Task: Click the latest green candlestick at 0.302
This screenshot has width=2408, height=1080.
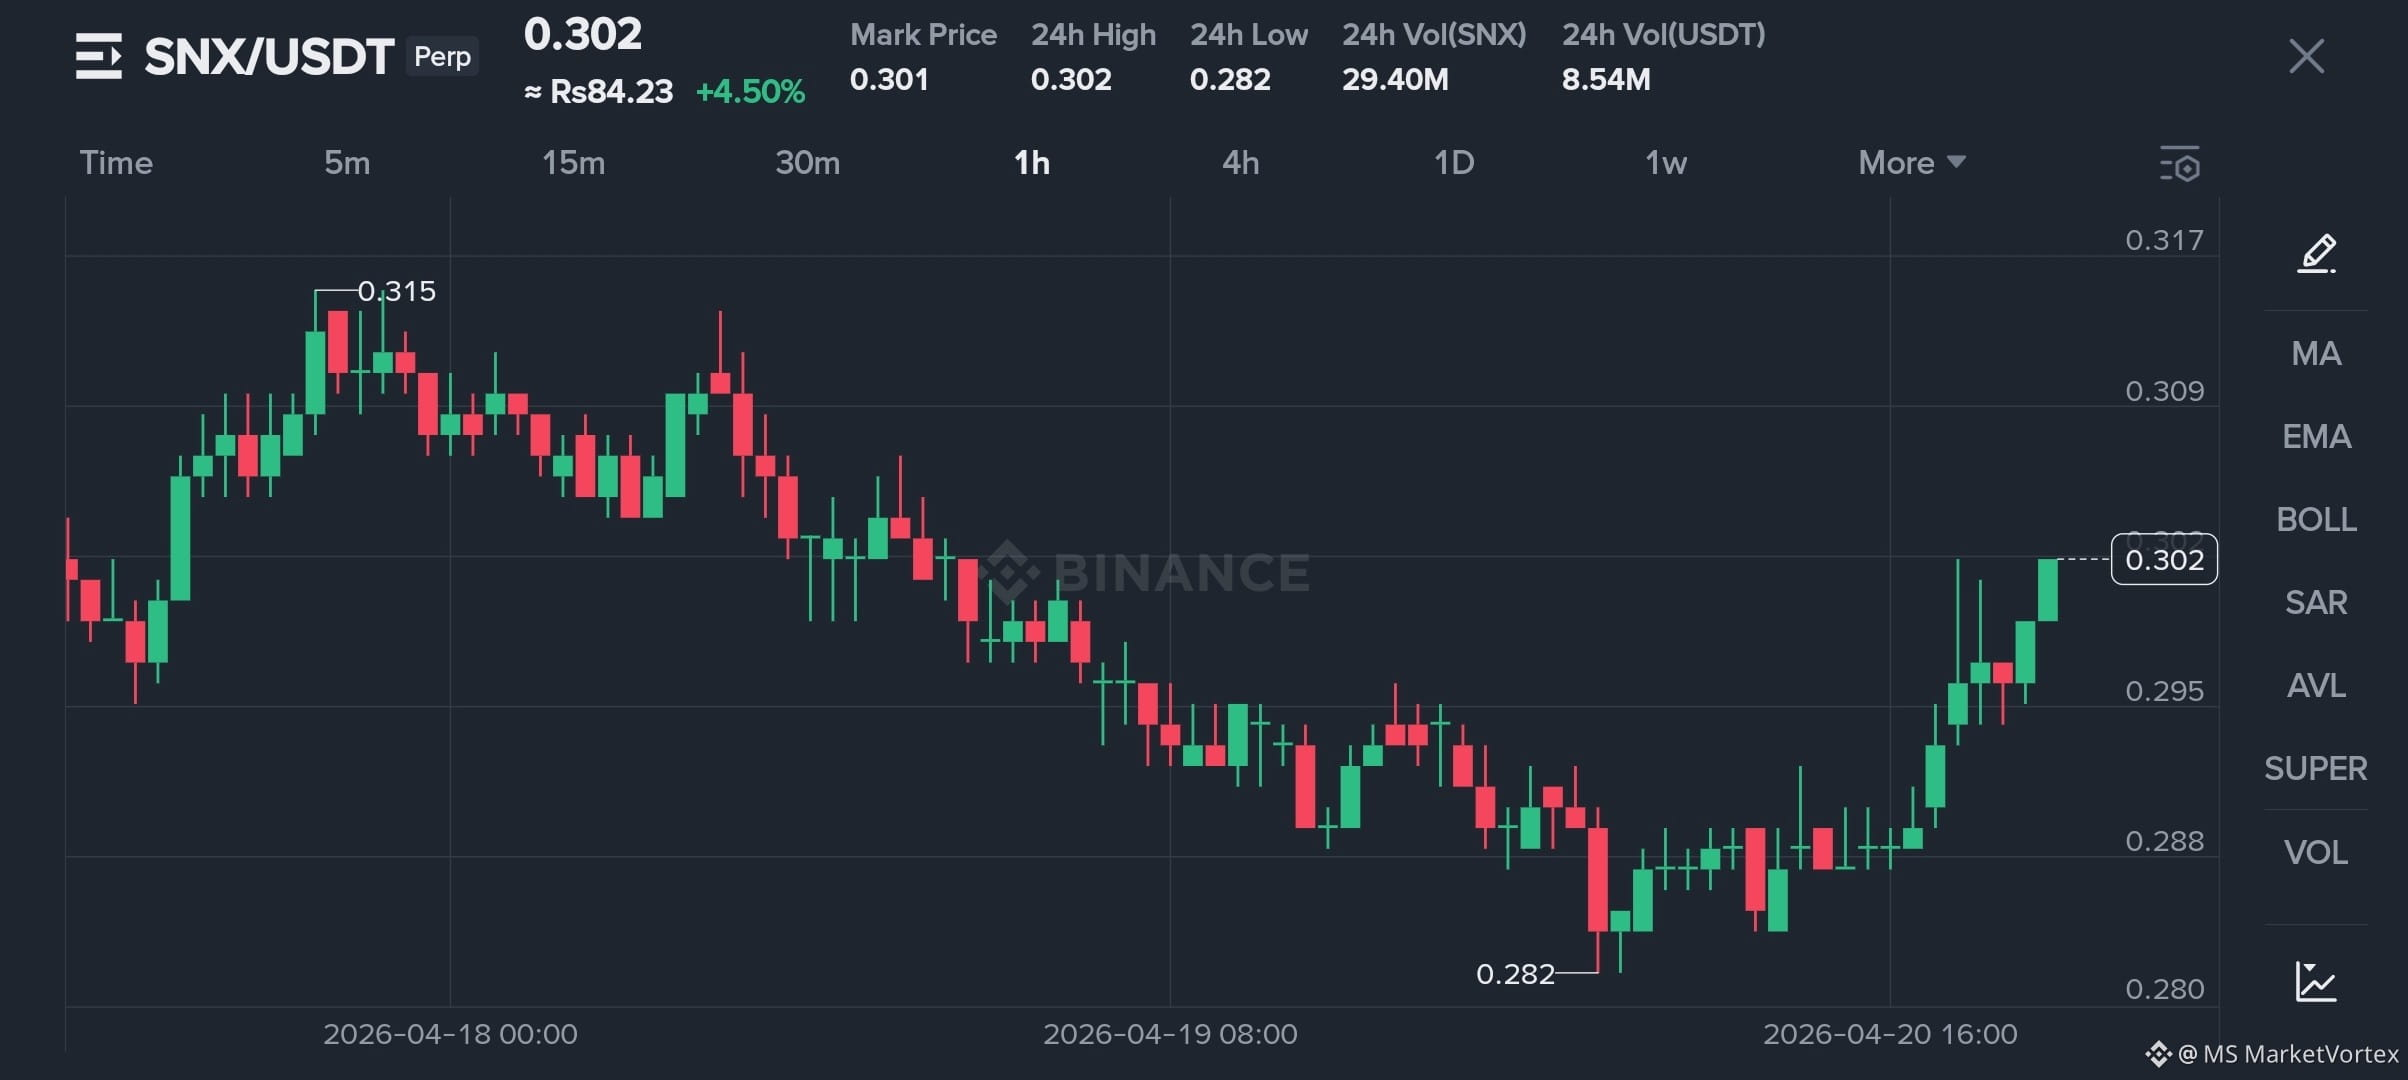Action: pos(2047,590)
